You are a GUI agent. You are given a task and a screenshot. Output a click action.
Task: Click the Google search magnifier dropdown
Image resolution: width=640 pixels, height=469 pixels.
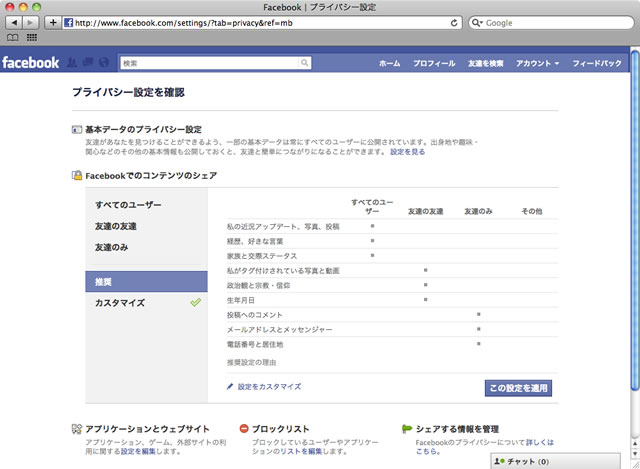click(x=477, y=23)
